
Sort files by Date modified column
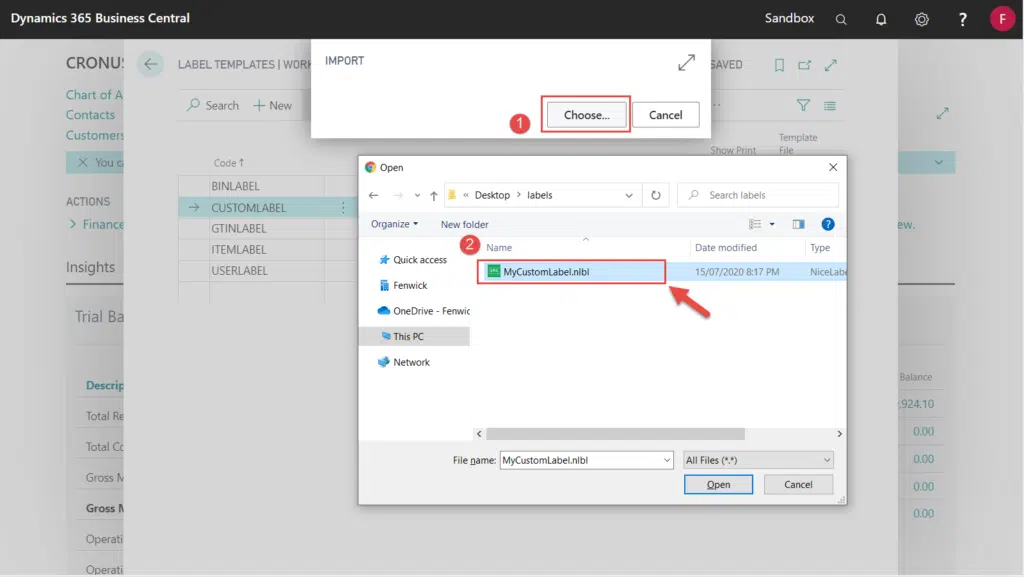[x=726, y=247]
